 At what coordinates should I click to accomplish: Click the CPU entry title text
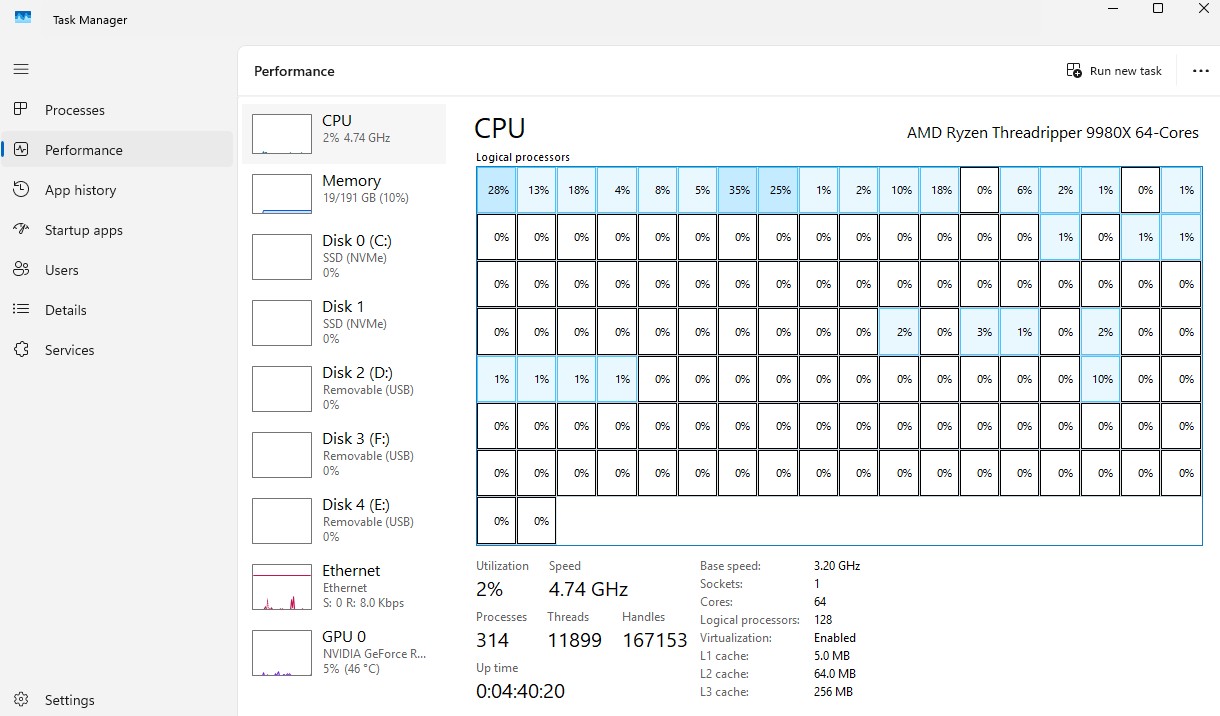tap(337, 121)
